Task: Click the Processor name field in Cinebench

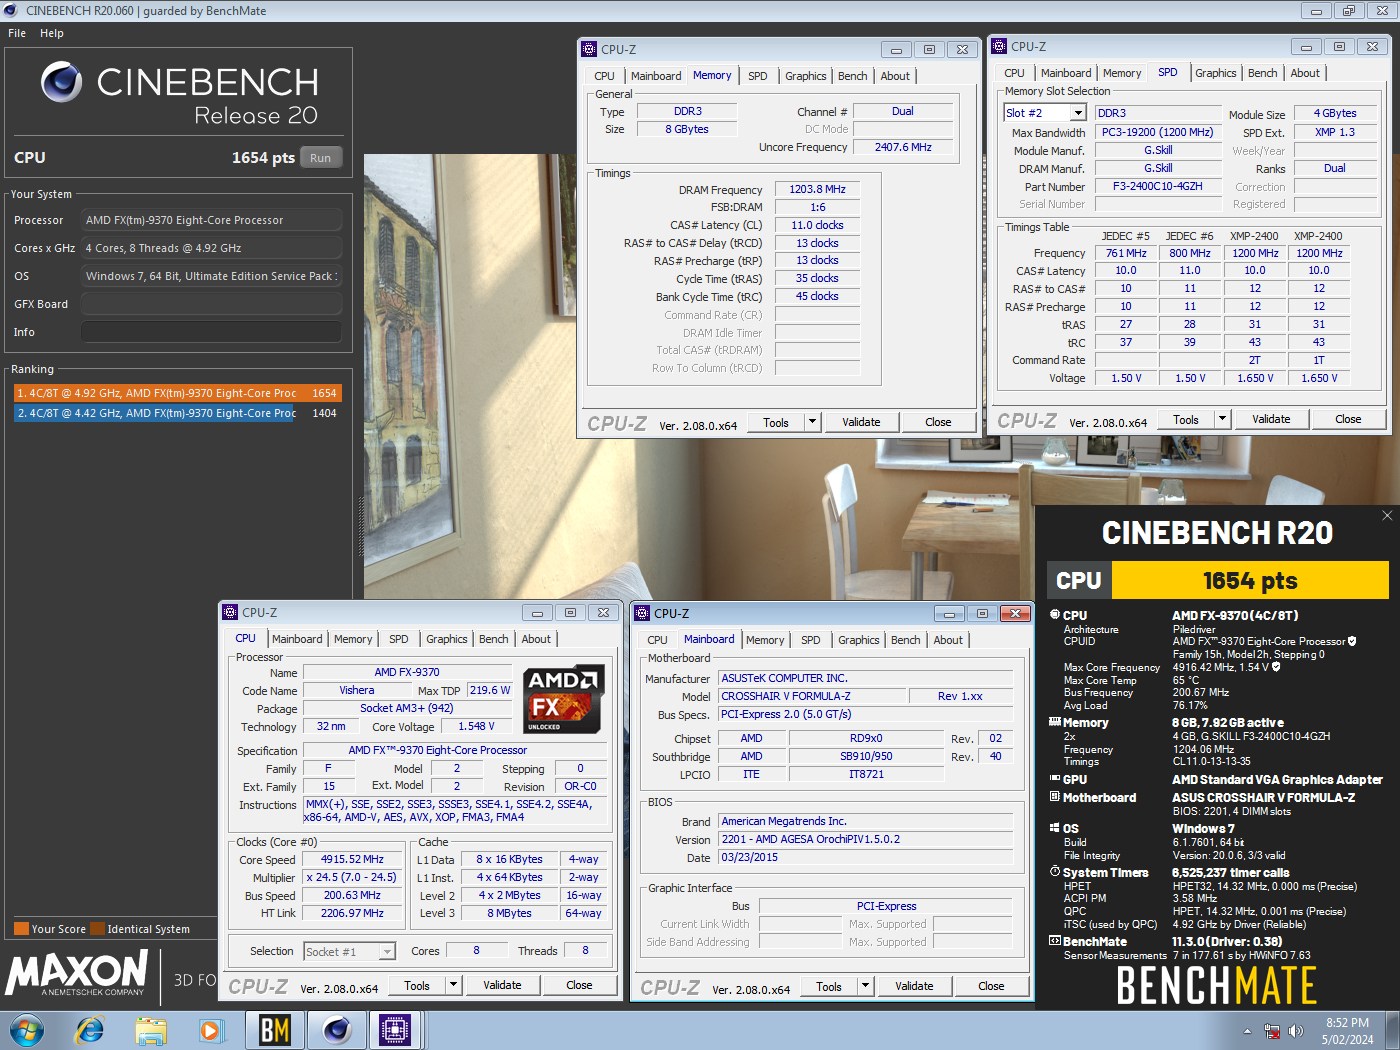Action: coord(211,220)
